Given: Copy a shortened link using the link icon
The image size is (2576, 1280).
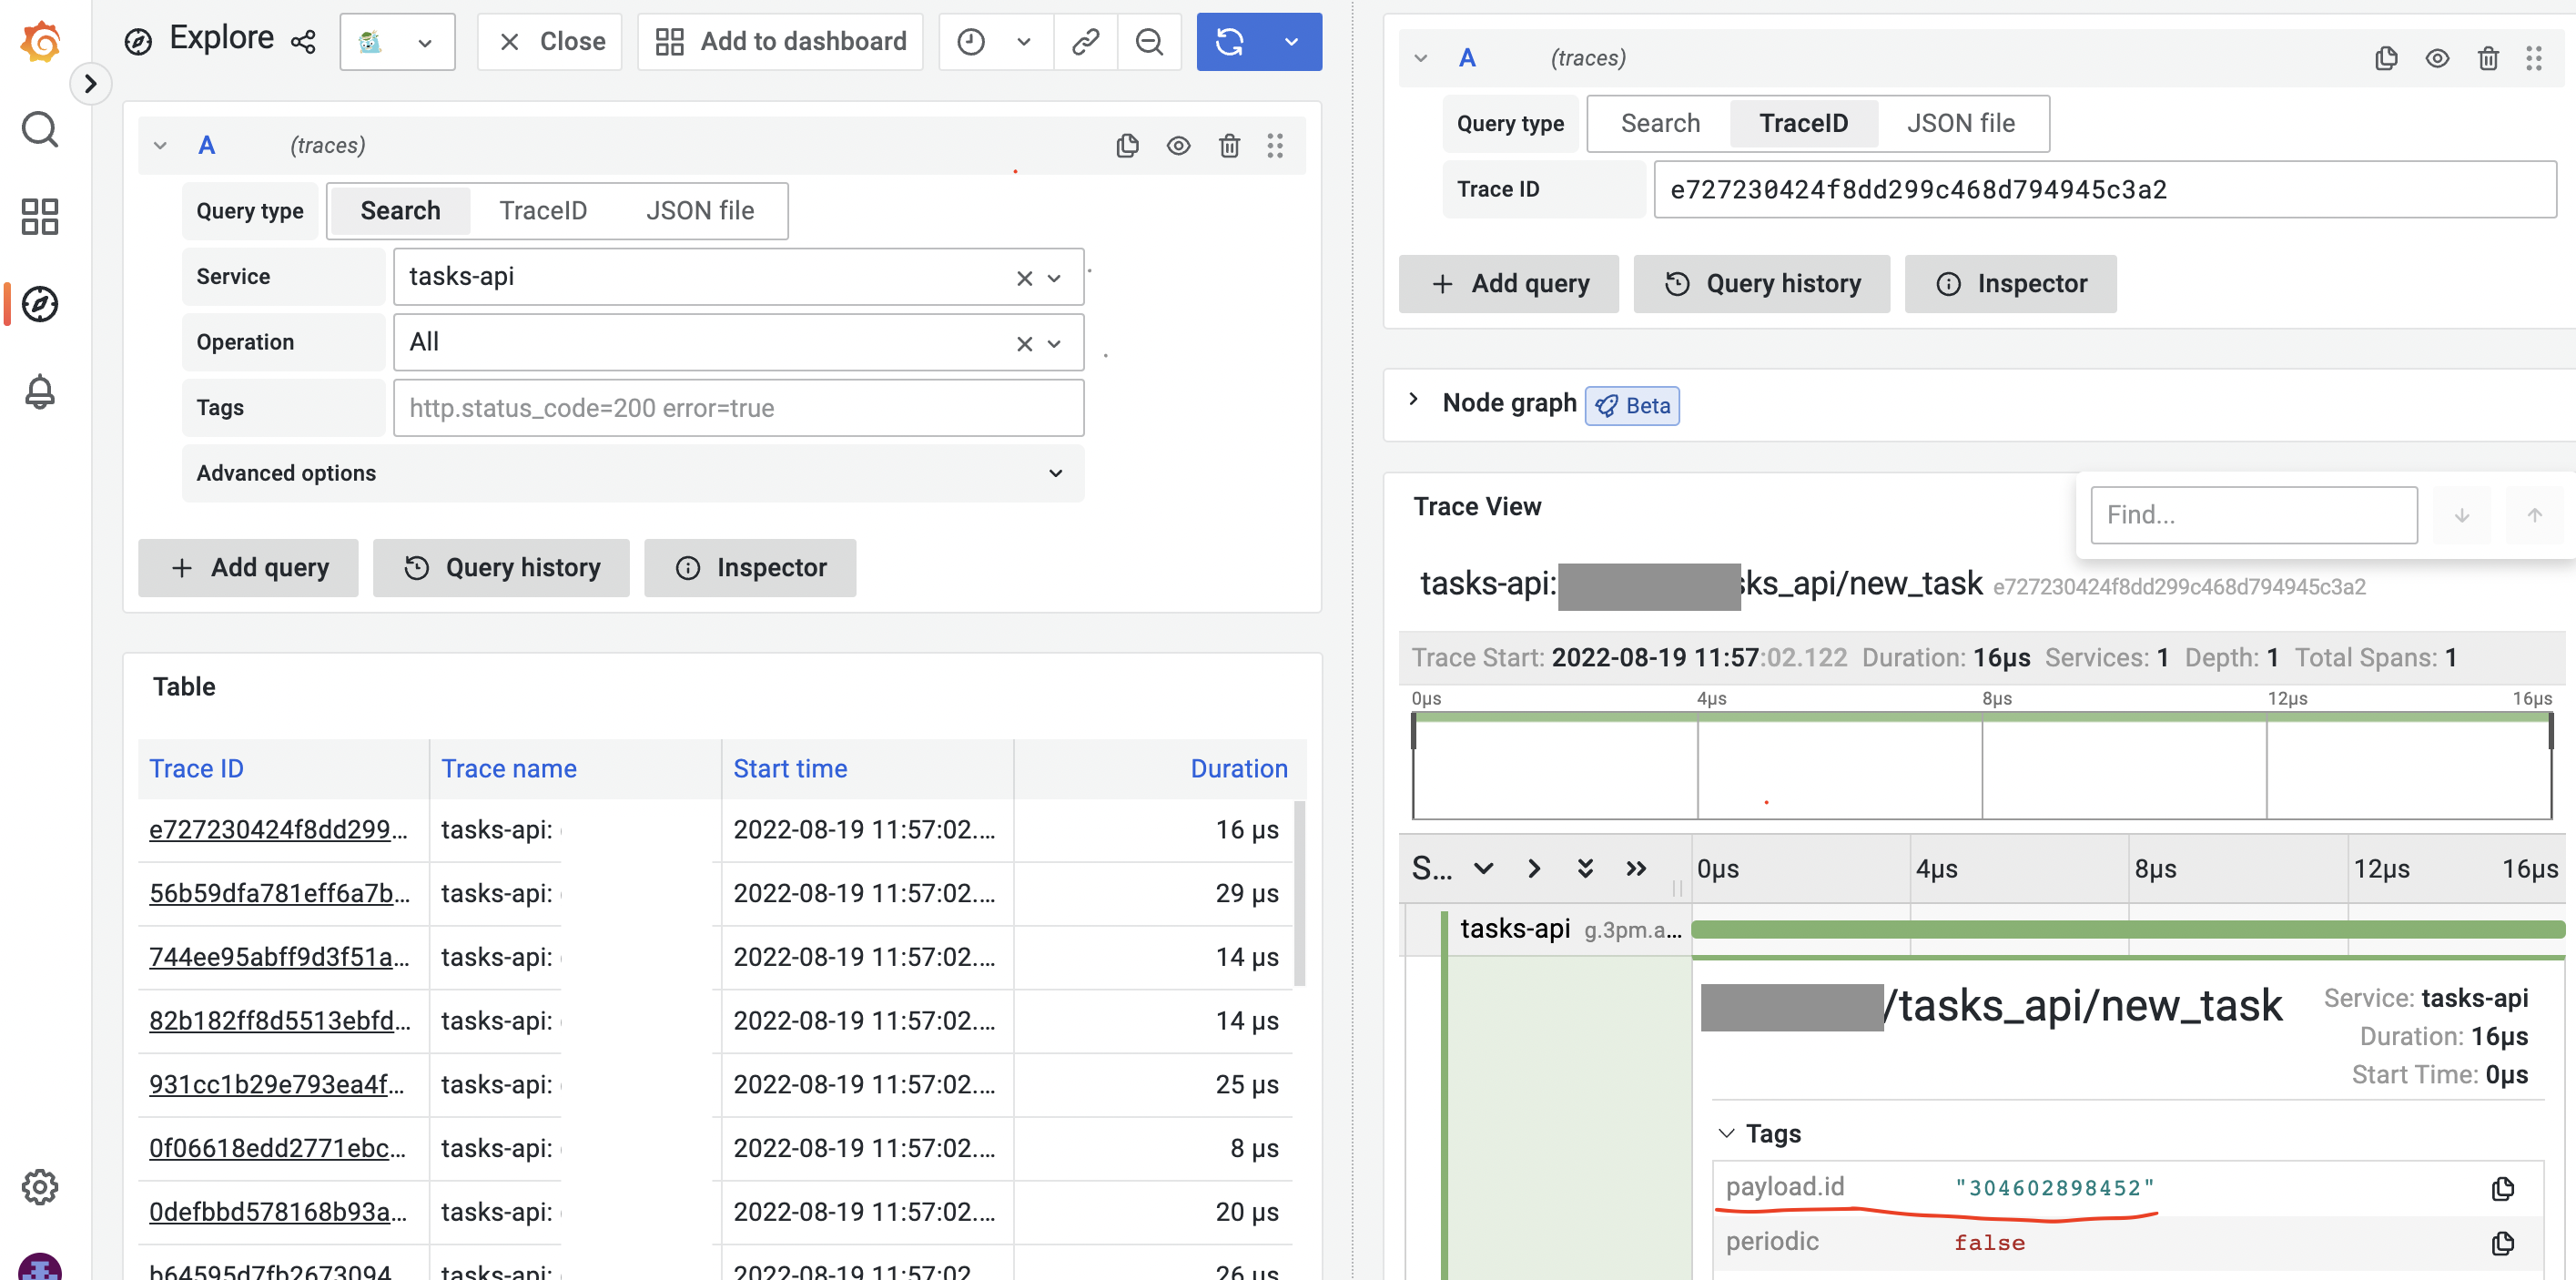Looking at the screenshot, I should [1085, 42].
